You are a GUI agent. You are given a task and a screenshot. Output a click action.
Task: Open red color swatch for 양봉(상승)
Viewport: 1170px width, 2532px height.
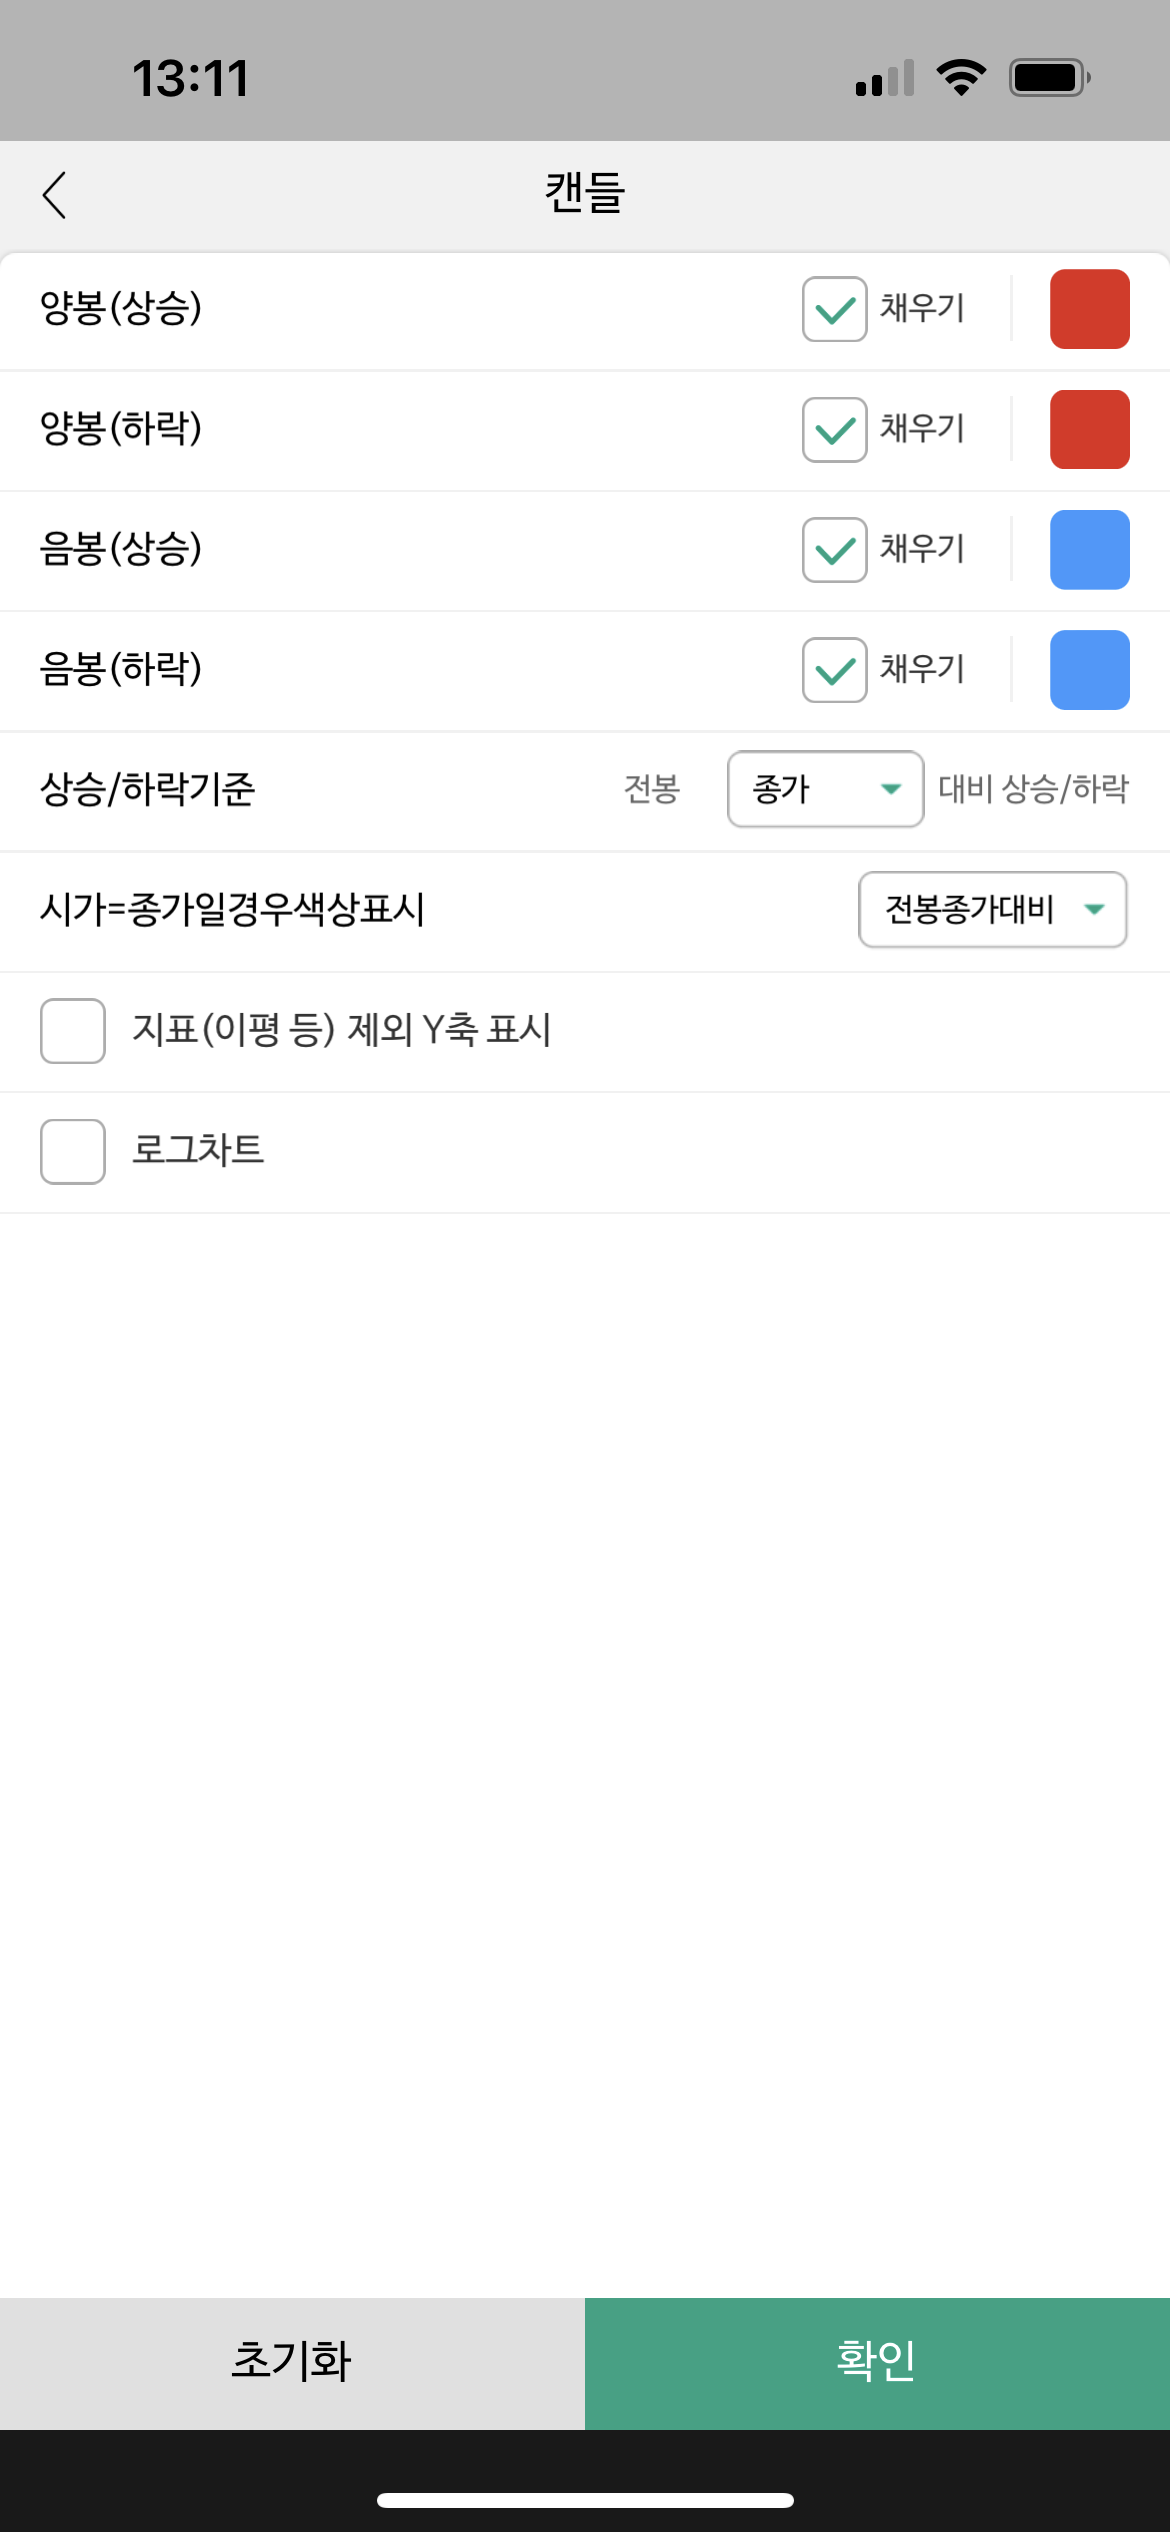(x=1090, y=309)
